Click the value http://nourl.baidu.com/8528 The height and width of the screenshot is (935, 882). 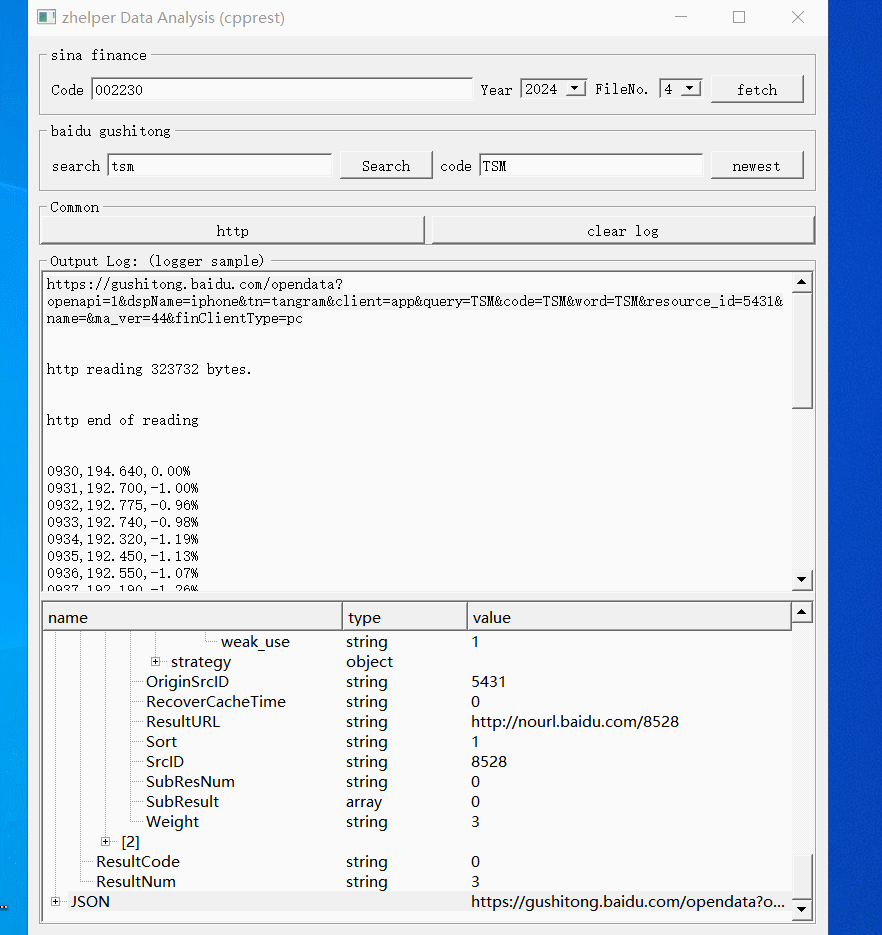(x=575, y=722)
